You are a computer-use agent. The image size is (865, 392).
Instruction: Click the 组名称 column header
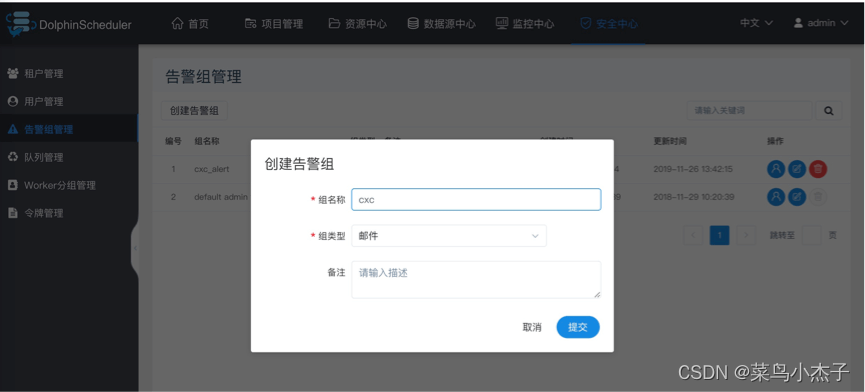tap(207, 141)
